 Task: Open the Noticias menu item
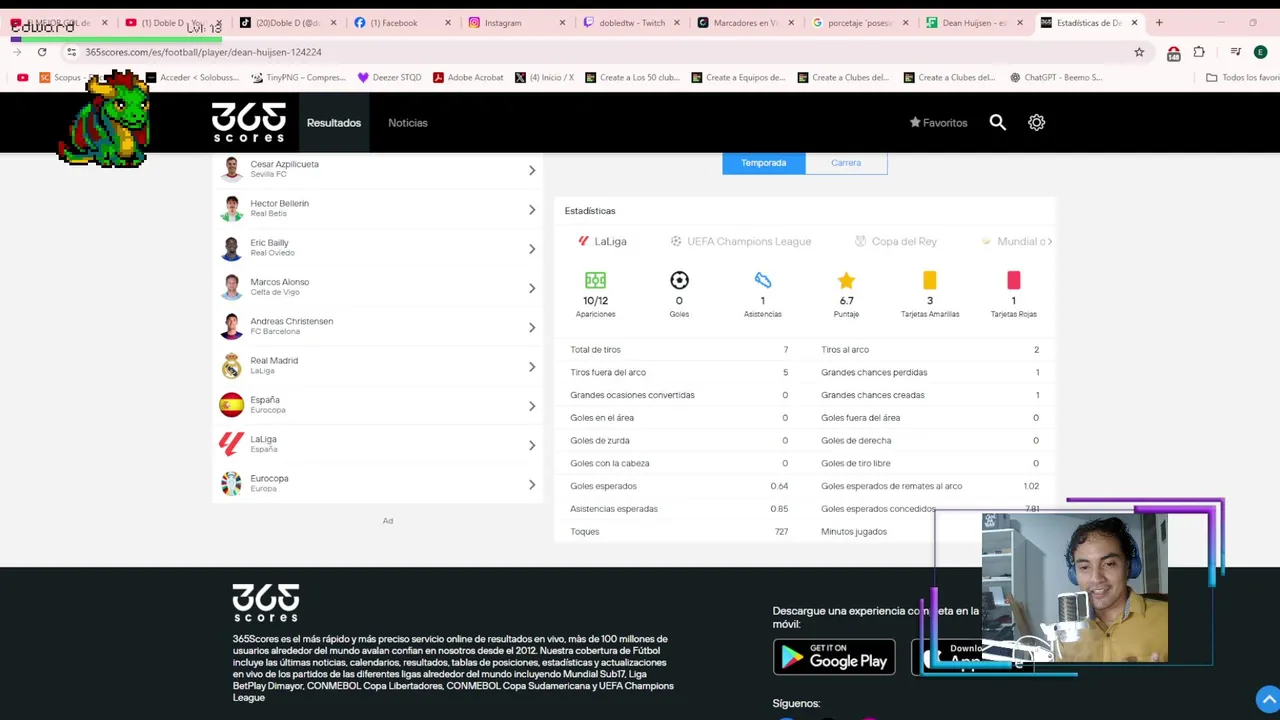(407, 123)
